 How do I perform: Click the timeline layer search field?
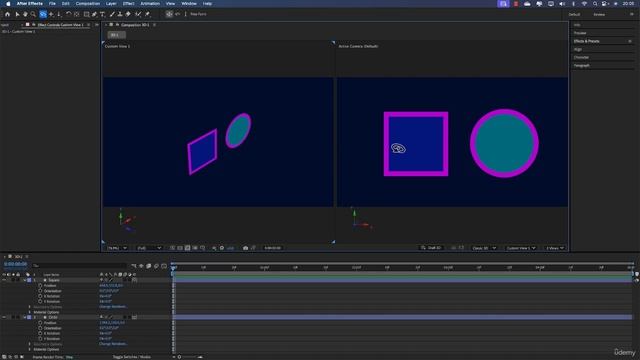(x=80, y=266)
